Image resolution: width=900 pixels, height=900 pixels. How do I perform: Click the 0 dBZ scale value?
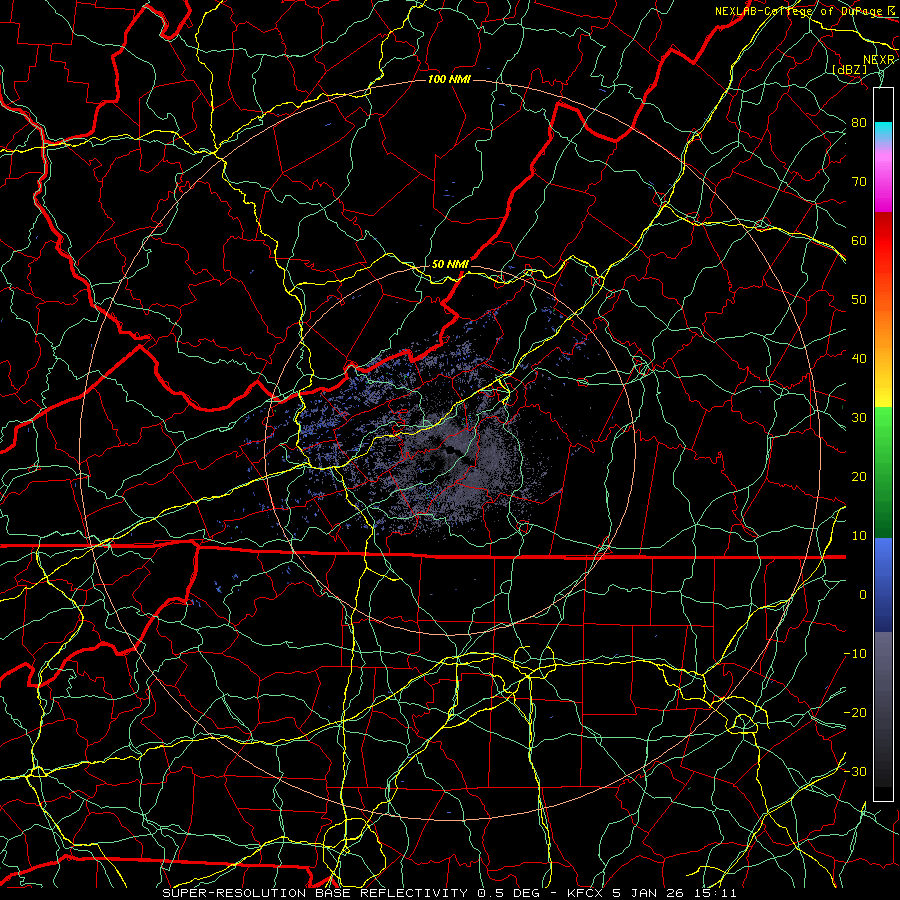coord(863,595)
